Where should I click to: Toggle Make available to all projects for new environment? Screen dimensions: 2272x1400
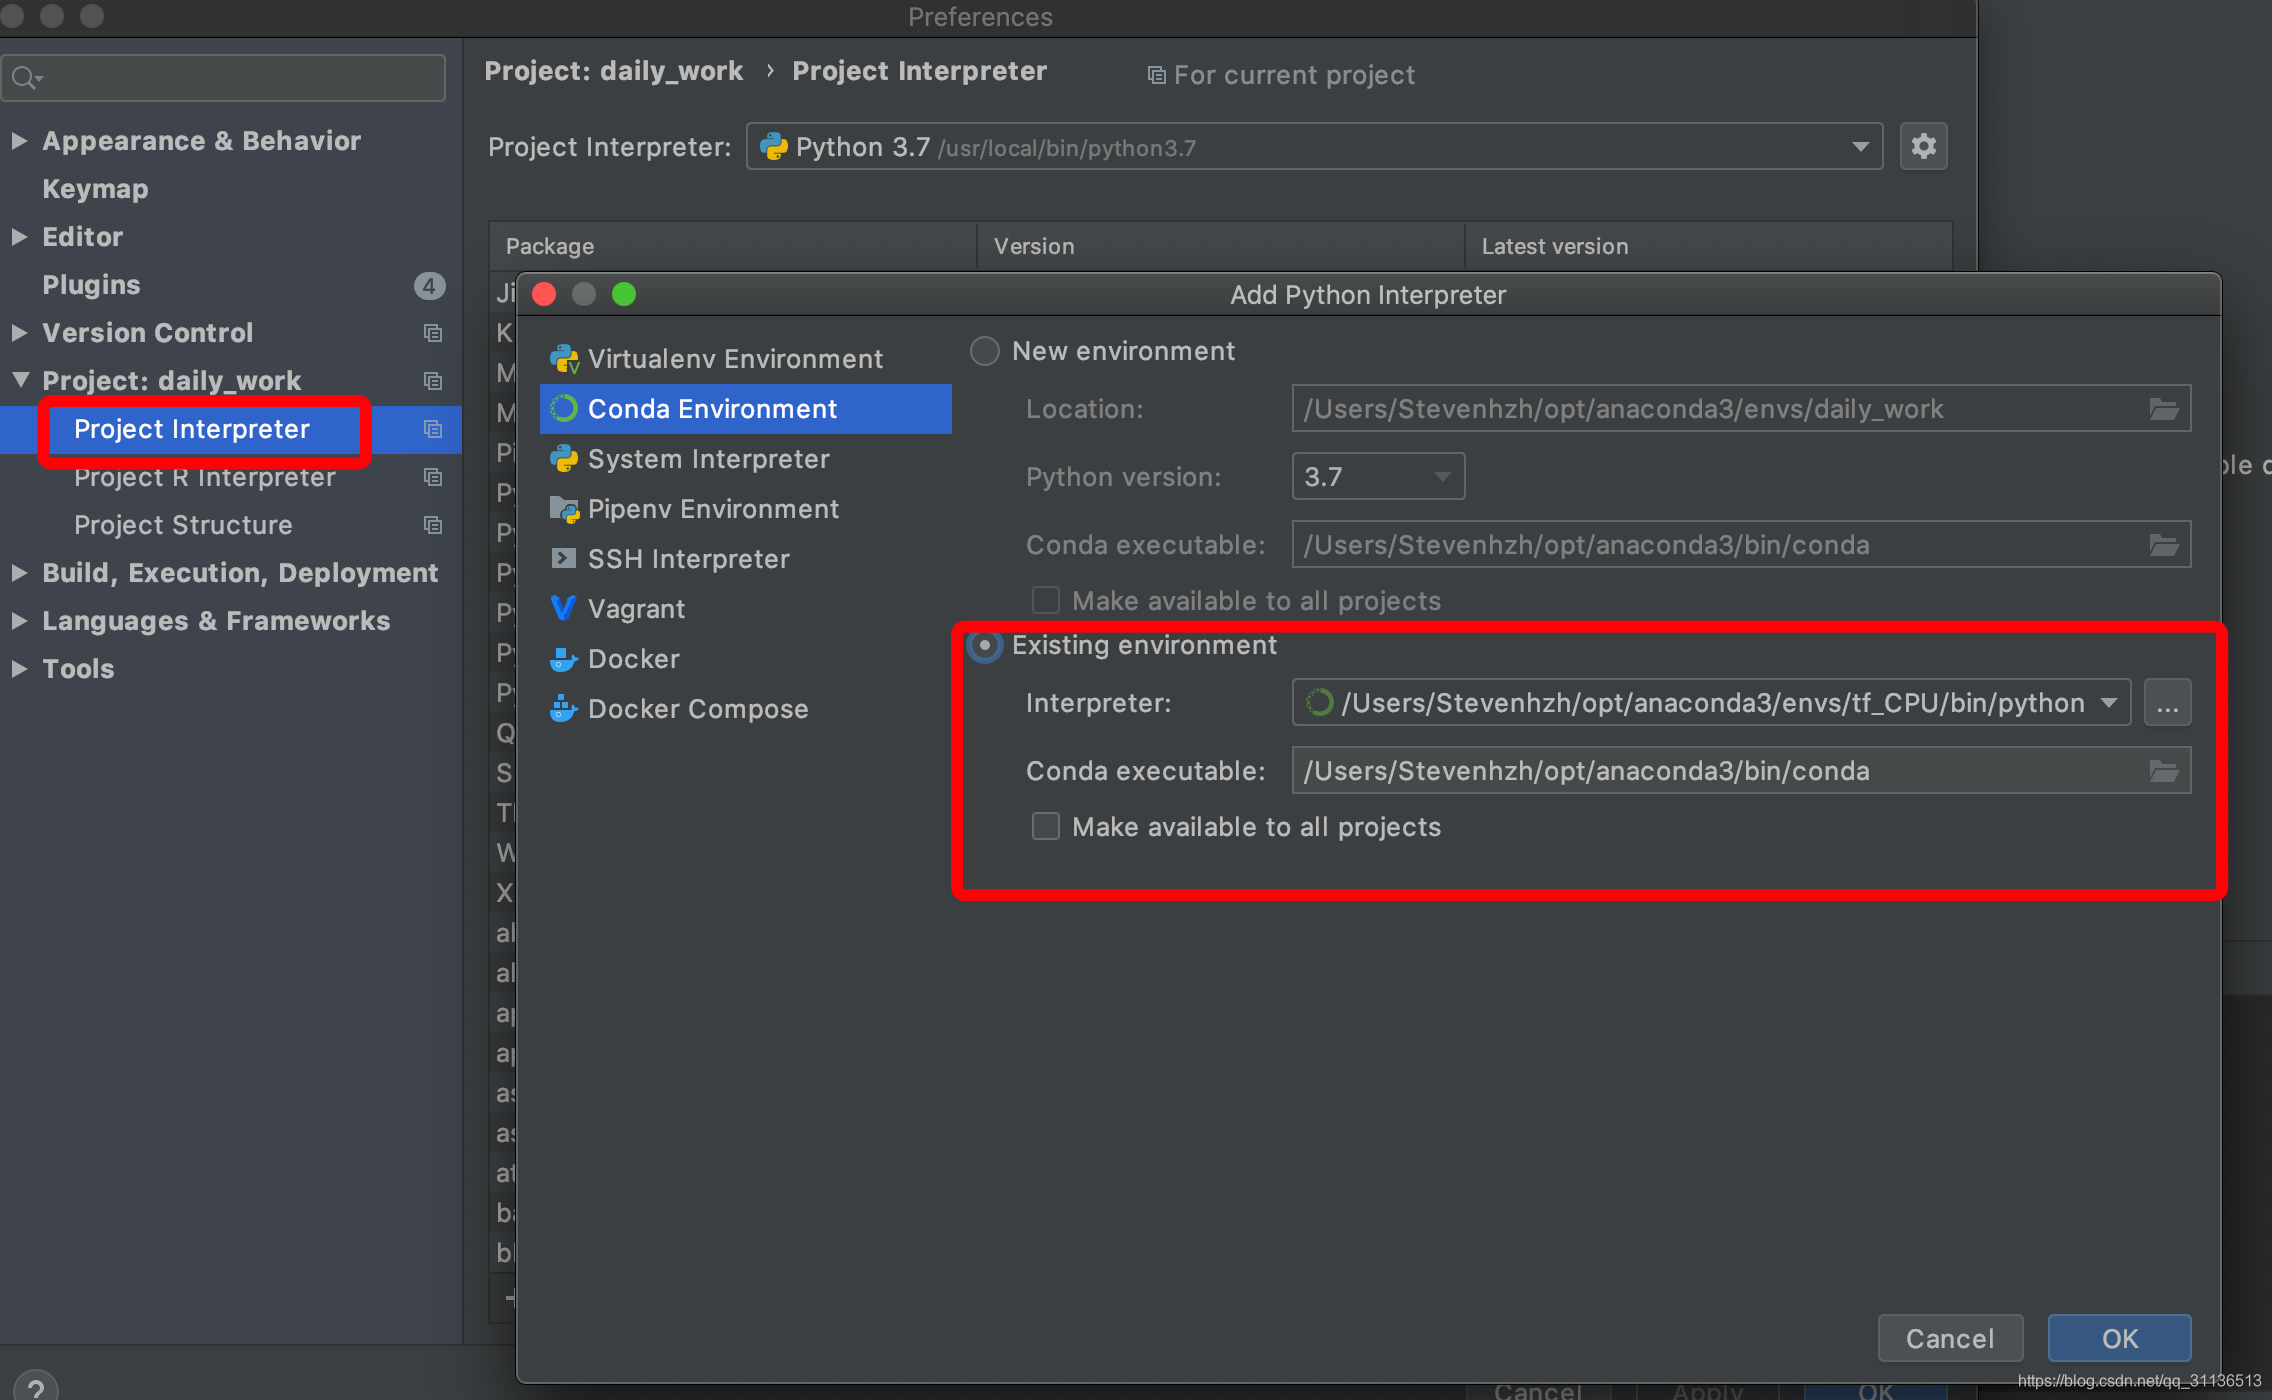point(1046,600)
